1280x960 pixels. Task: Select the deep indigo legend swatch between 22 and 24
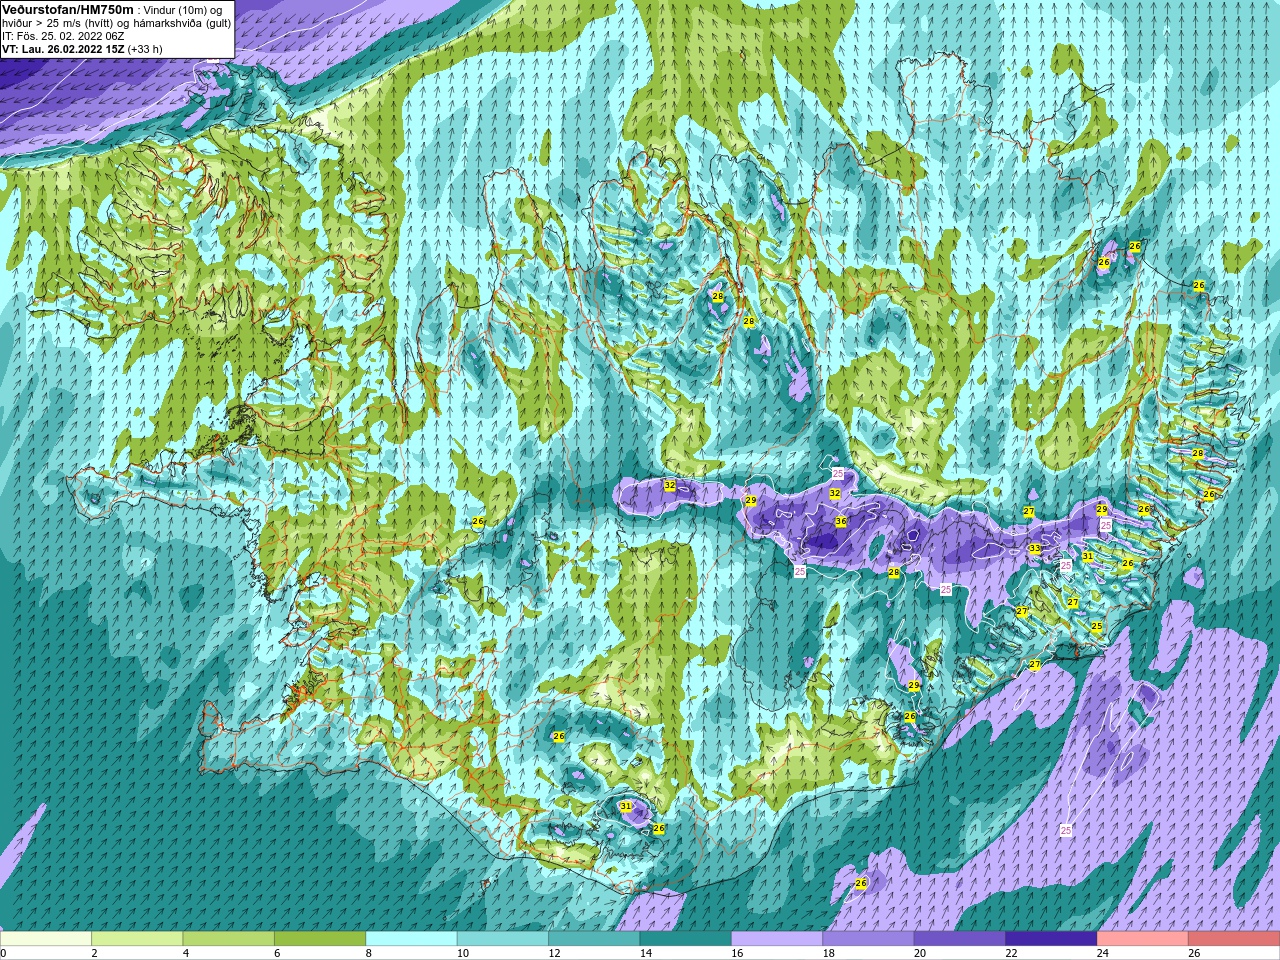pos(1052,939)
